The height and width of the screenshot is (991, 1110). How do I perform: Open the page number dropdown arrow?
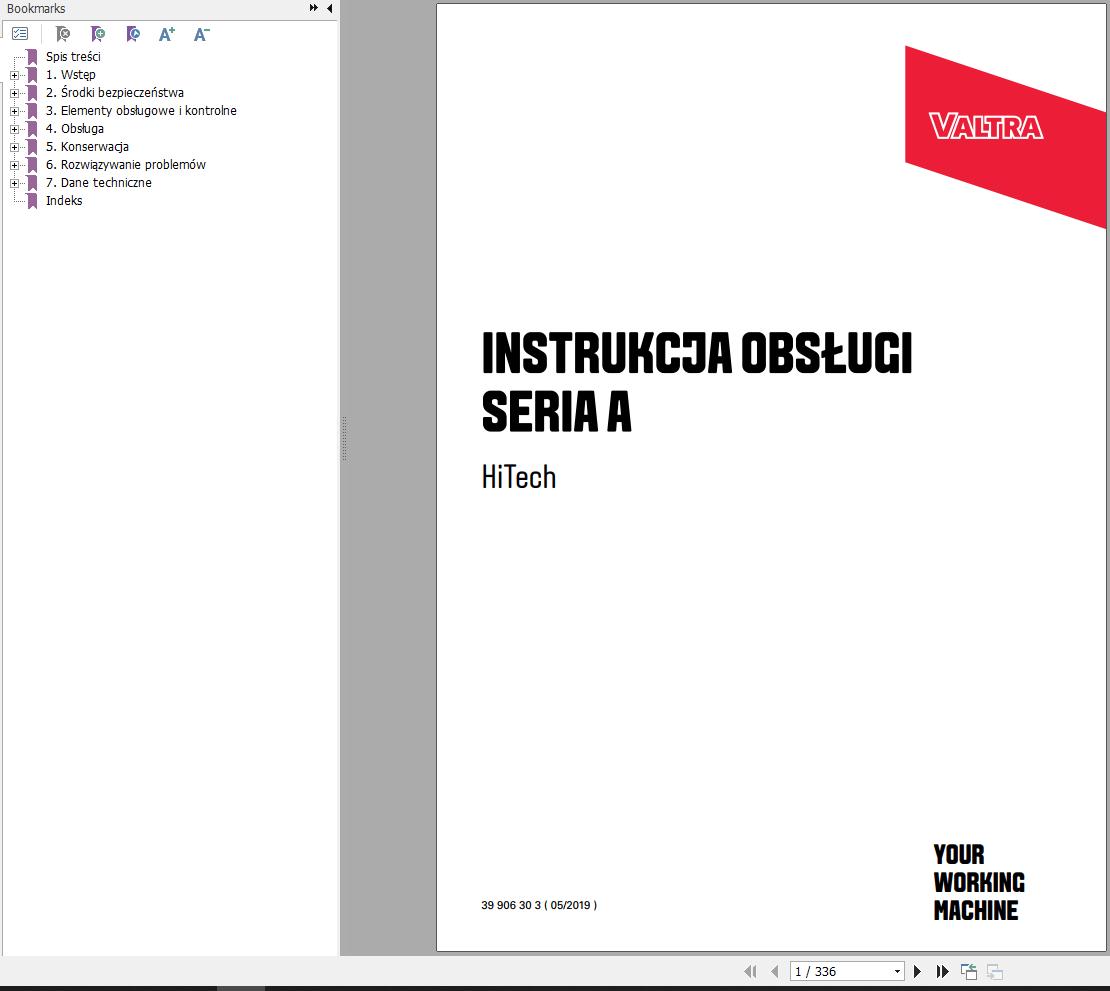pyautogui.click(x=897, y=971)
